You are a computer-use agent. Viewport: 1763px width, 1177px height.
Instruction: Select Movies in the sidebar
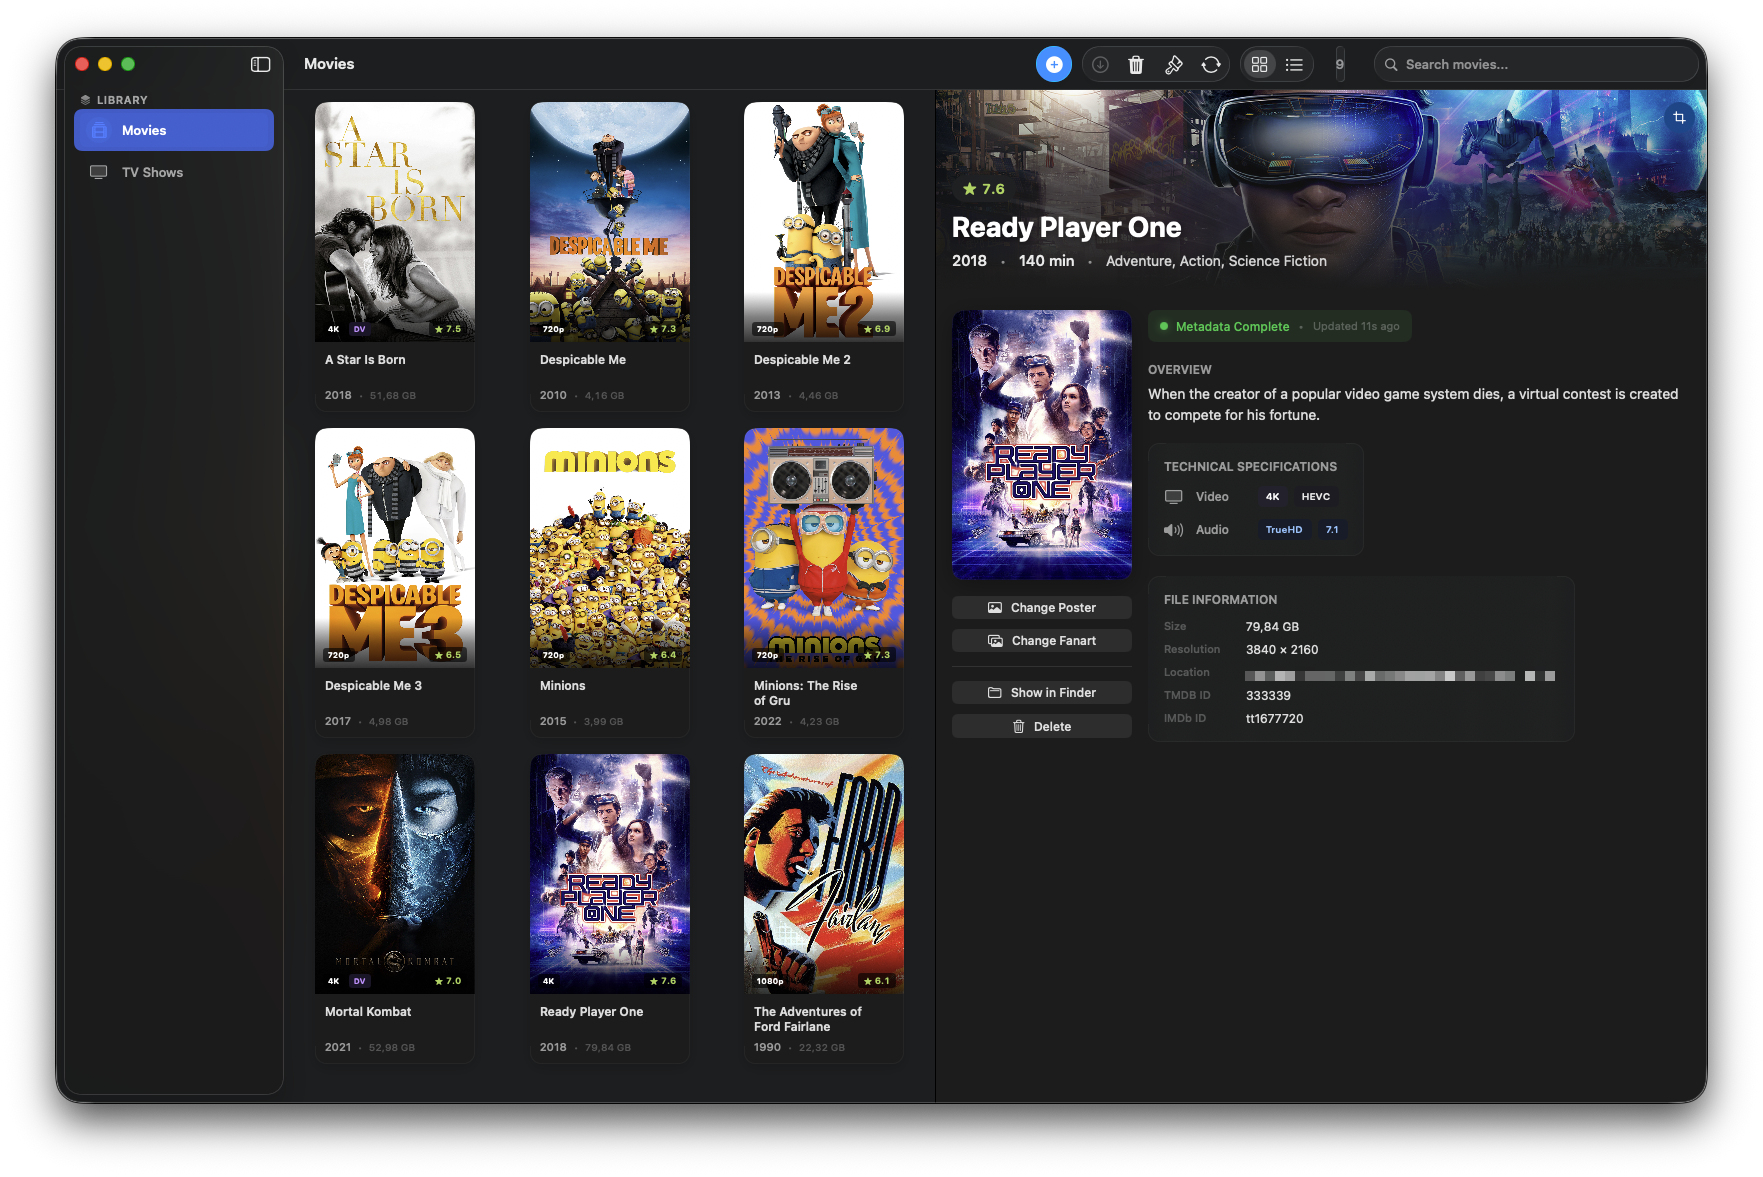point(174,130)
